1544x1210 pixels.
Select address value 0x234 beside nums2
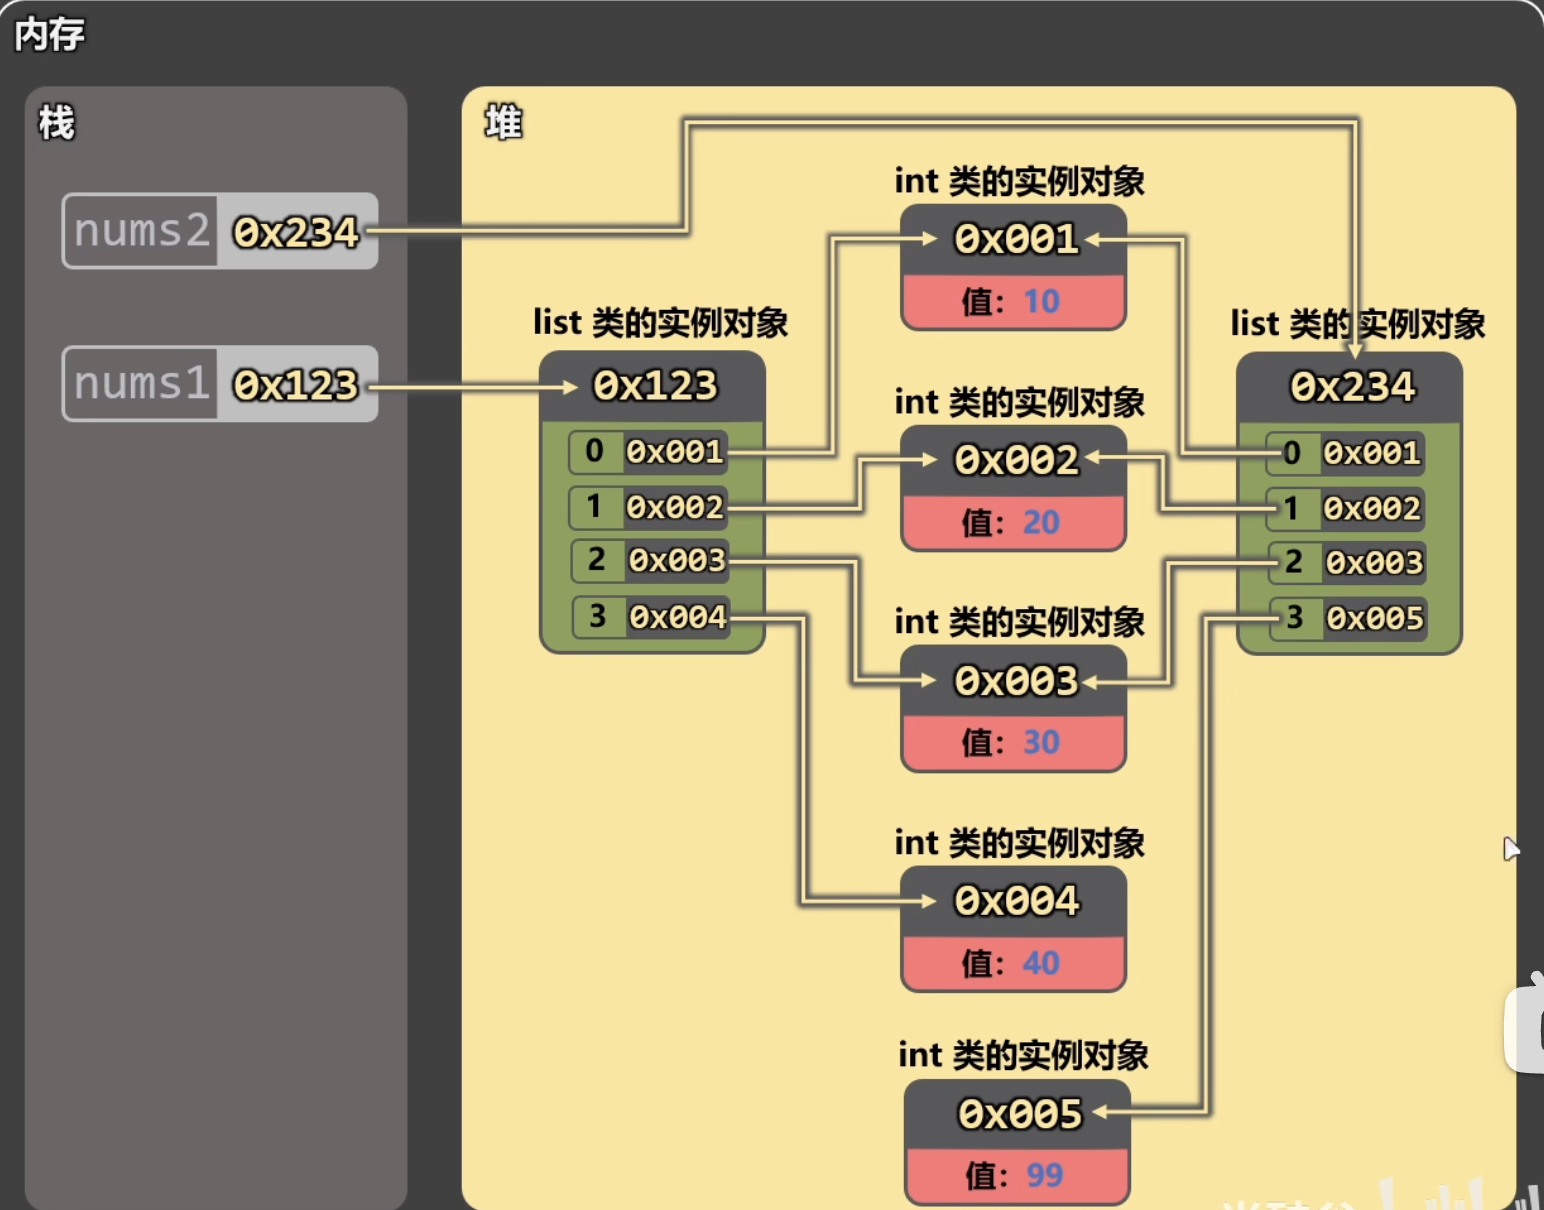coord(296,232)
